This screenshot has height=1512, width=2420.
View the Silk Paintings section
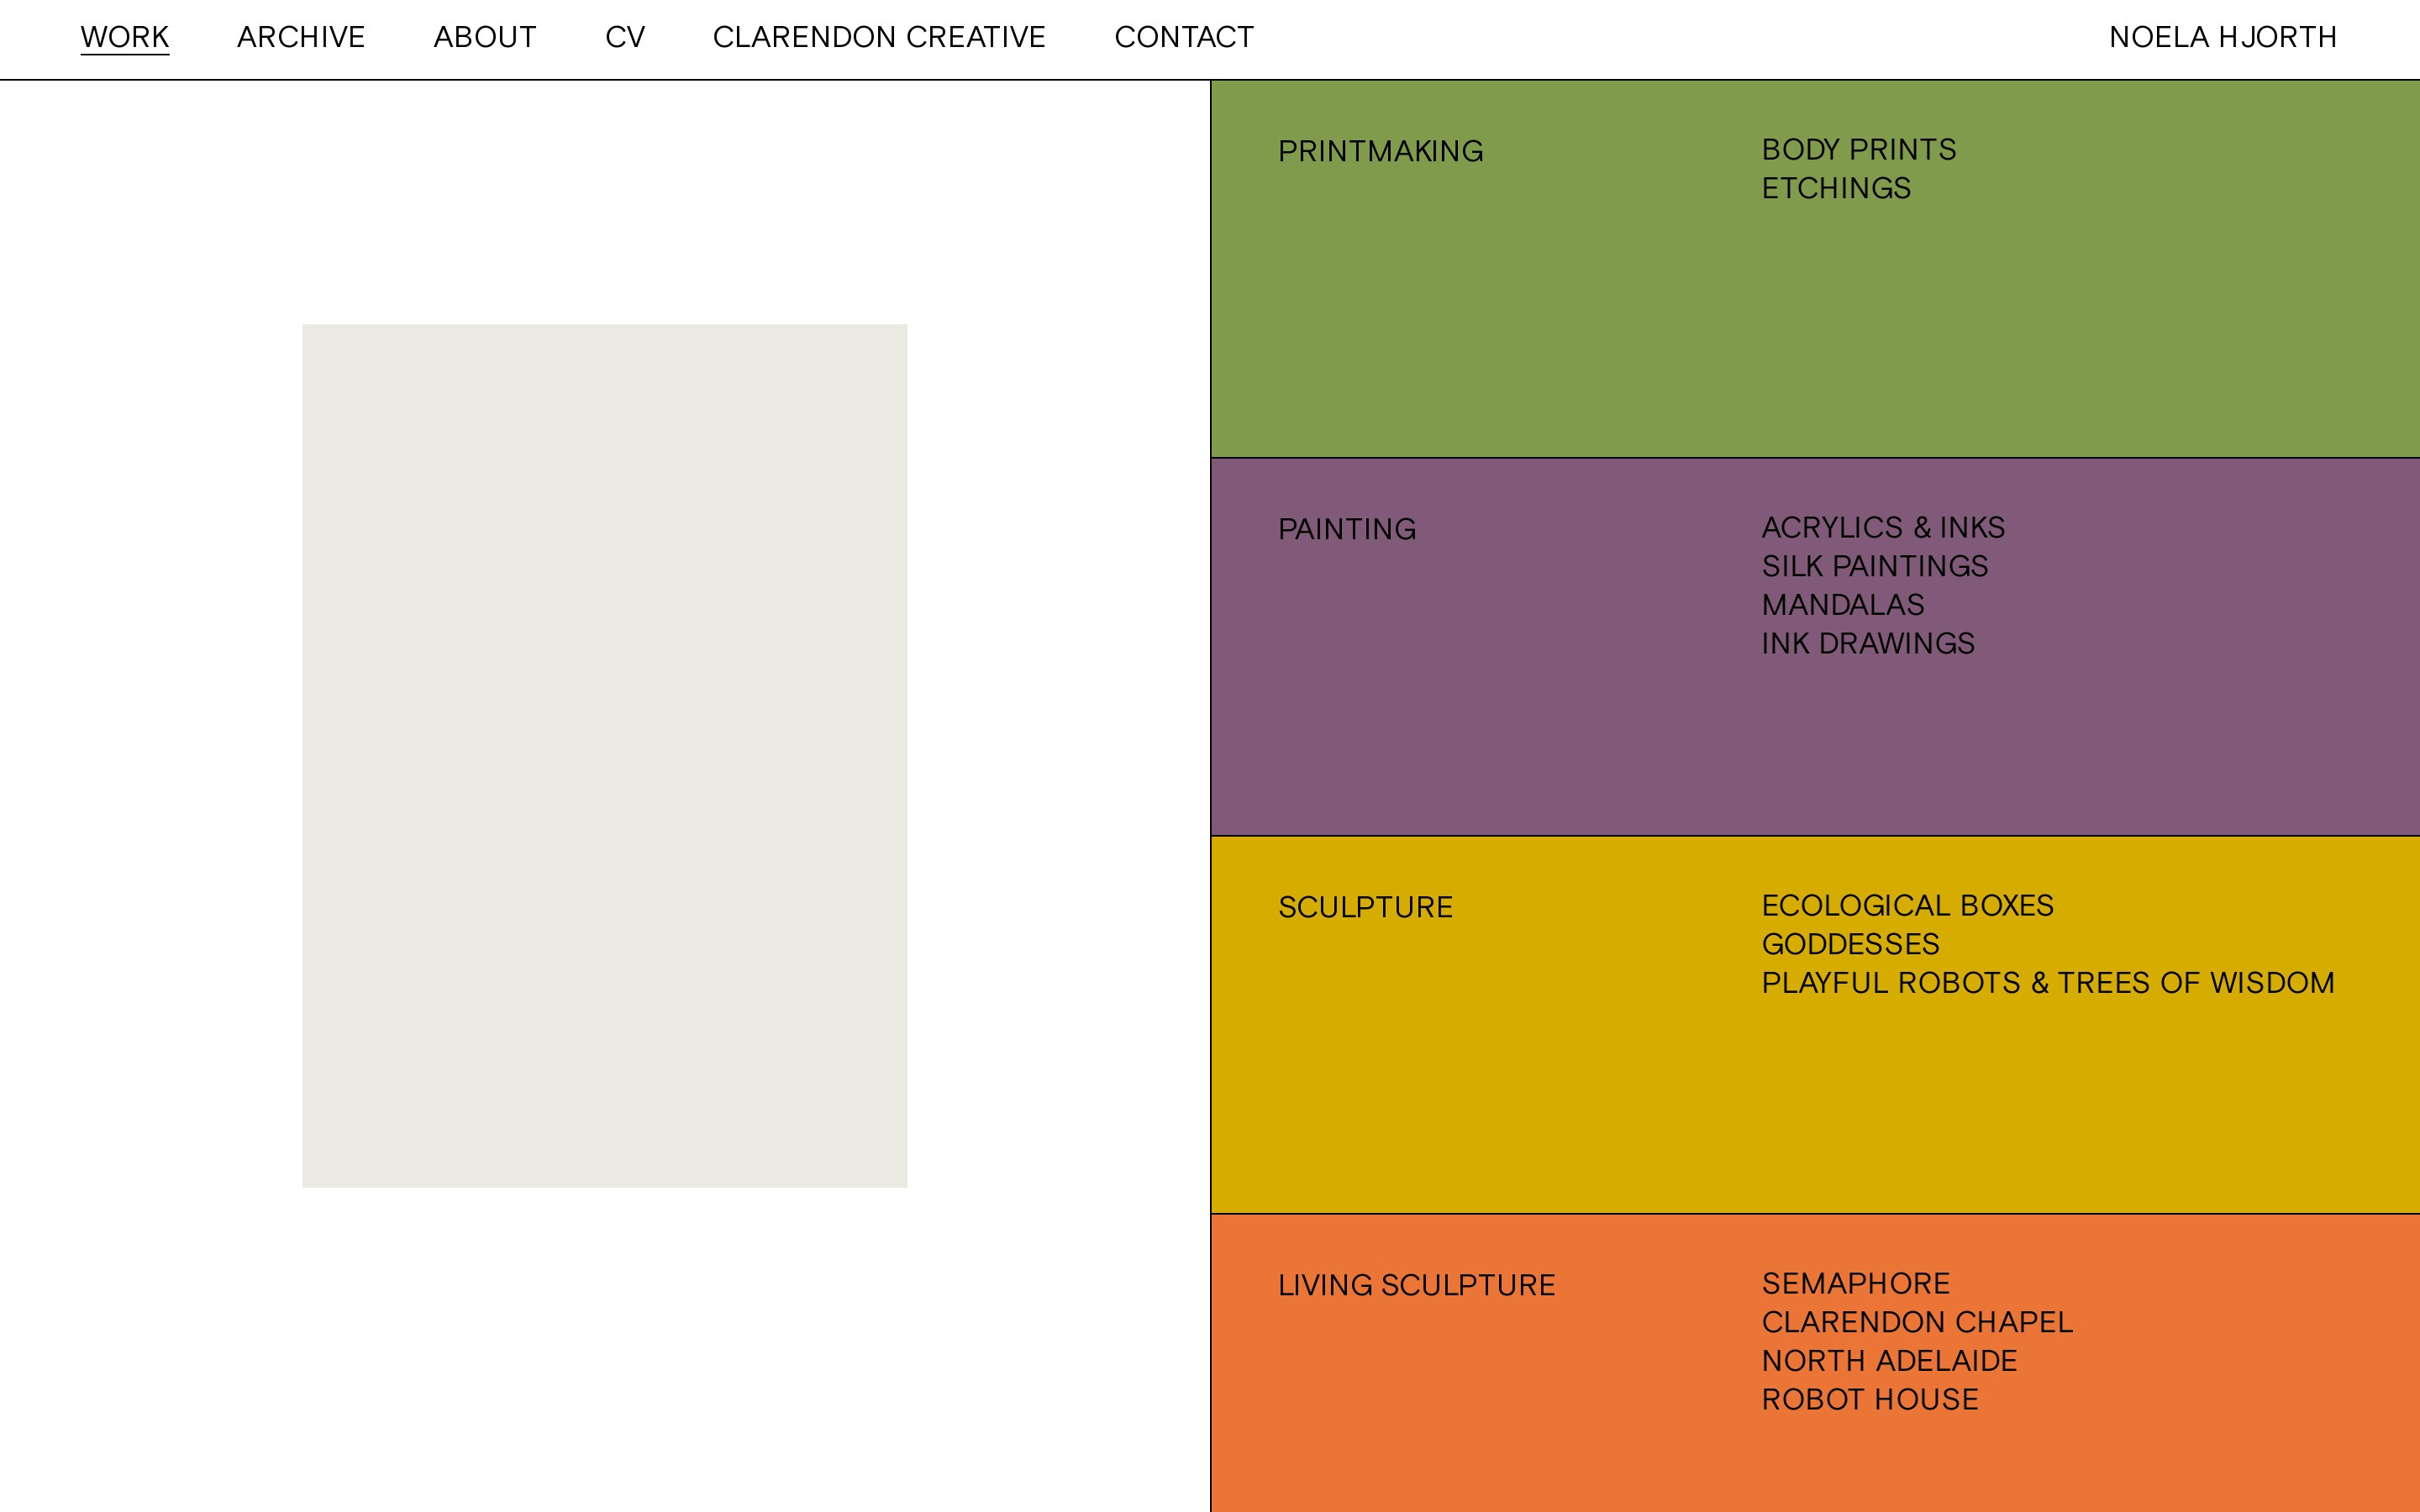[1874, 566]
